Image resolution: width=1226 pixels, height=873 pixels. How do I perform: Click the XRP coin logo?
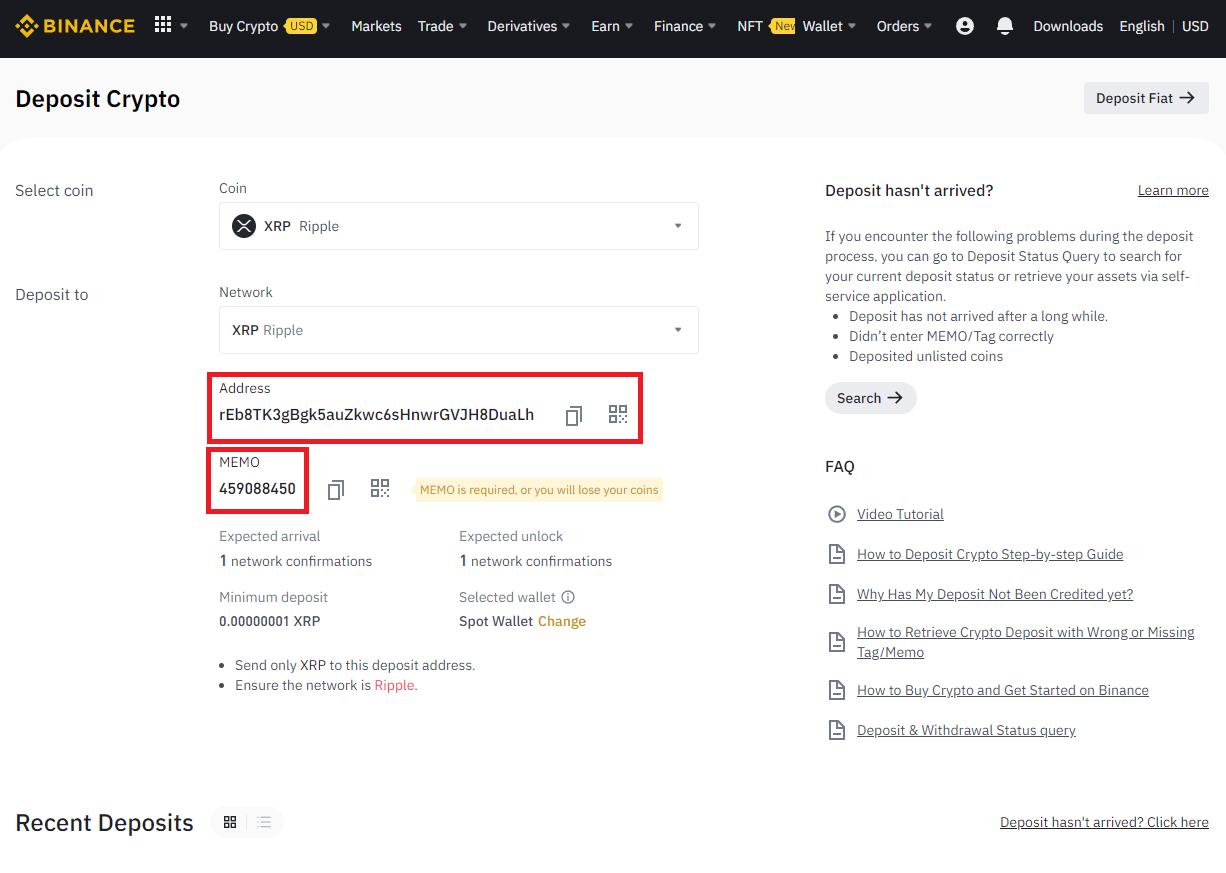click(244, 226)
